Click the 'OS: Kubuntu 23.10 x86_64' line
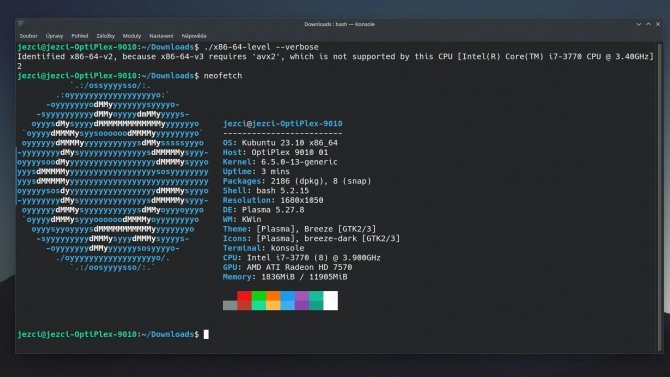The image size is (670, 377). tap(280, 143)
